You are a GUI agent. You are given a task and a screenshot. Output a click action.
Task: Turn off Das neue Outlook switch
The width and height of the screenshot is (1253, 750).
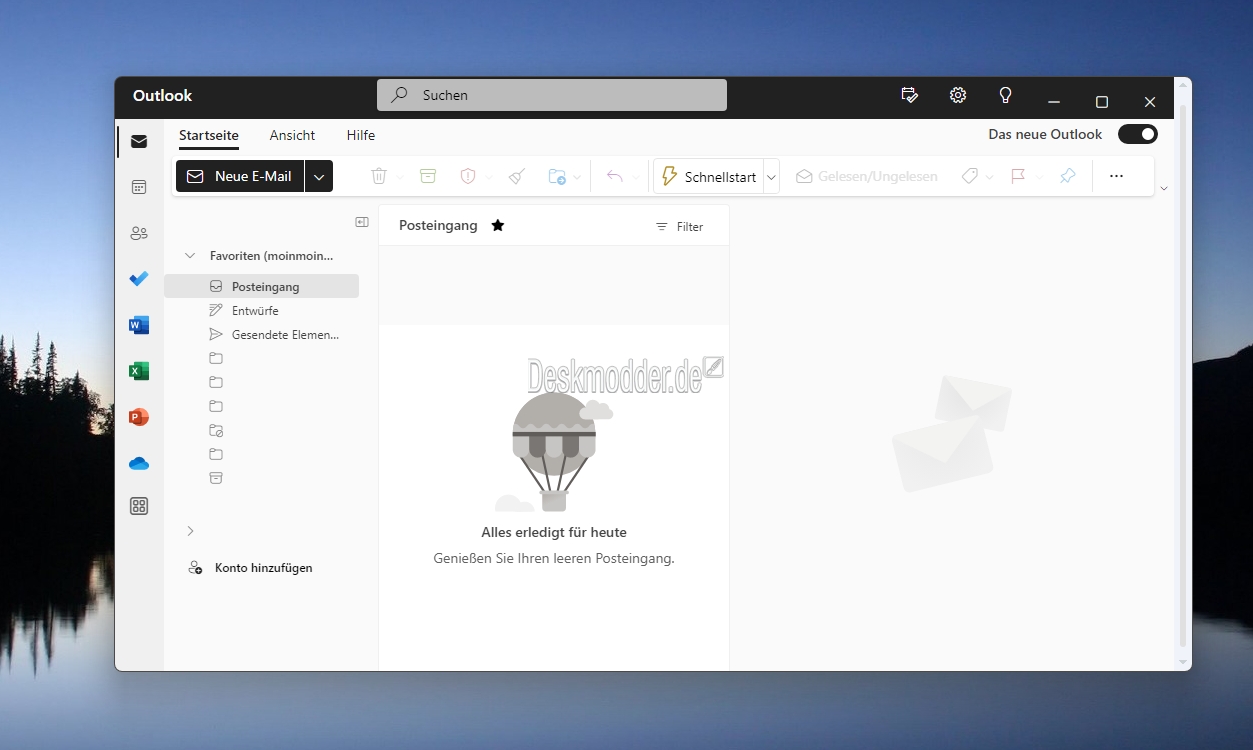[x=1138, y=134]
